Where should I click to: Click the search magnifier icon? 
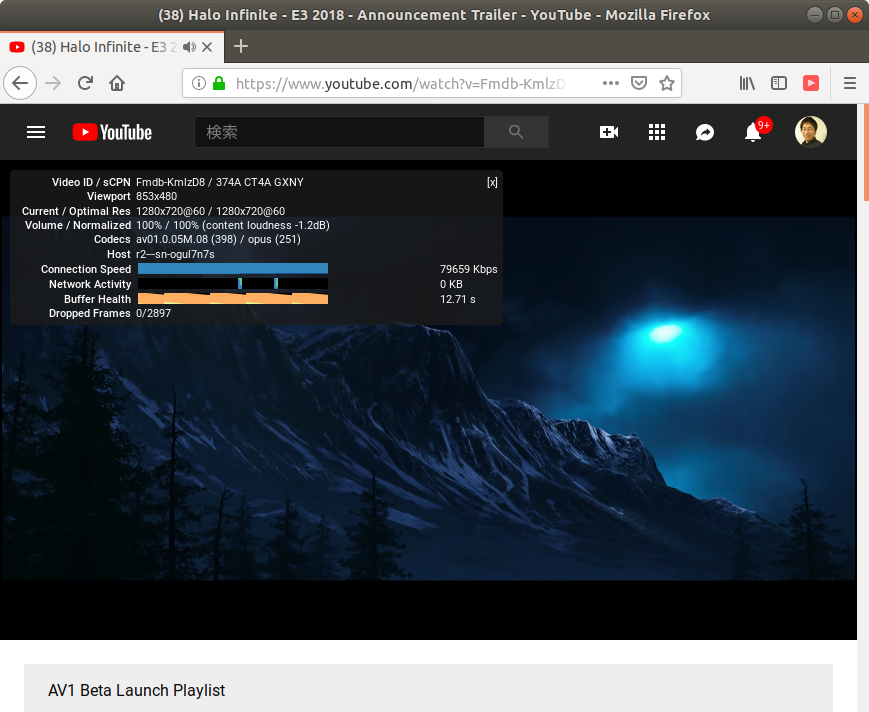click(x=515, y=131)
